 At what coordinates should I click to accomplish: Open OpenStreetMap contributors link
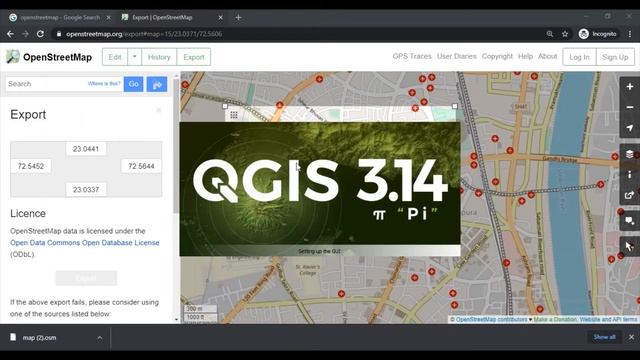coord(491,320)
